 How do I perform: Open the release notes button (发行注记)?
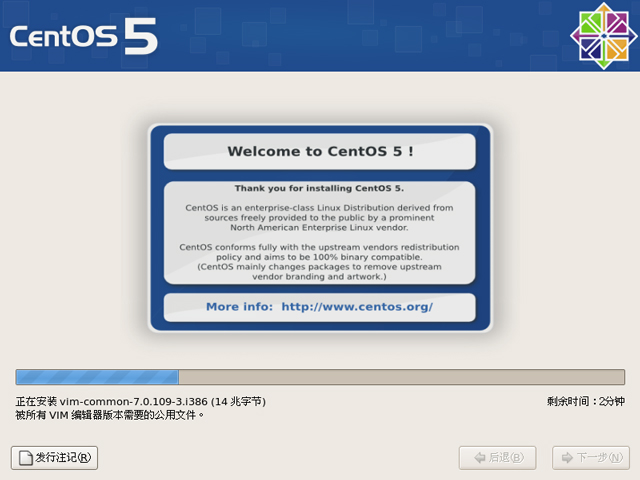(54, 458)
